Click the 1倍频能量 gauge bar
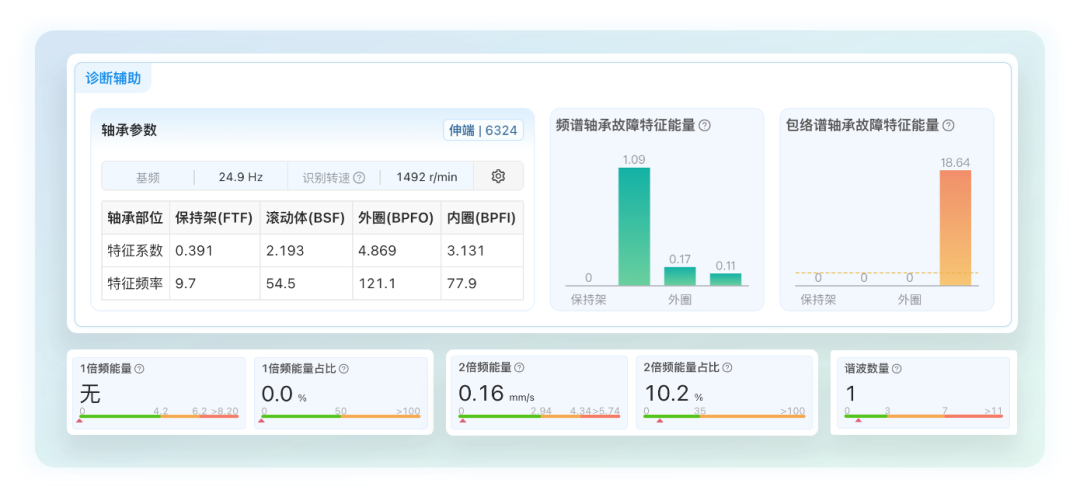Image resolution: width=1080 pixels, height=497 pixels. (159, 416)
